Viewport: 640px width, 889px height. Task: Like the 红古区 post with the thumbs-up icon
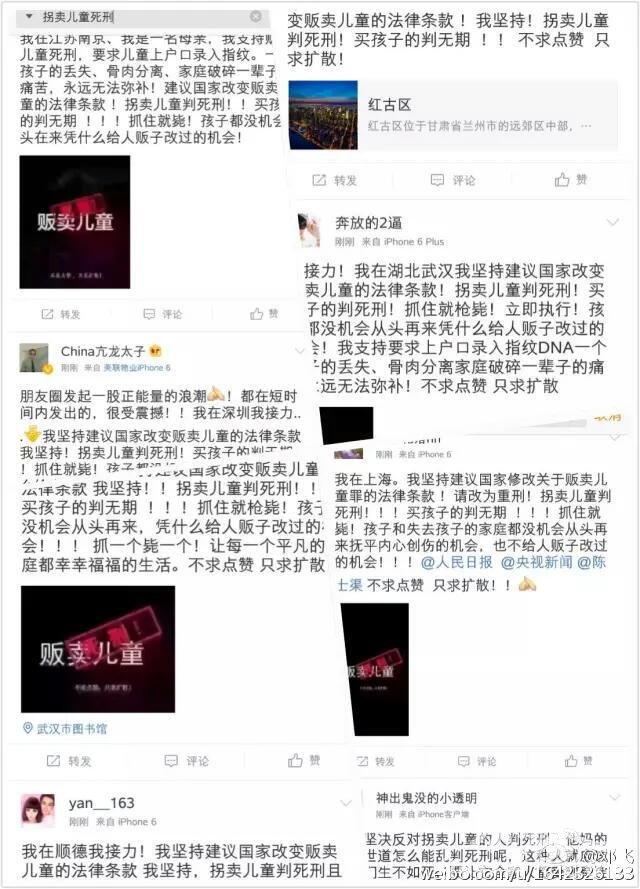[571, 180]
